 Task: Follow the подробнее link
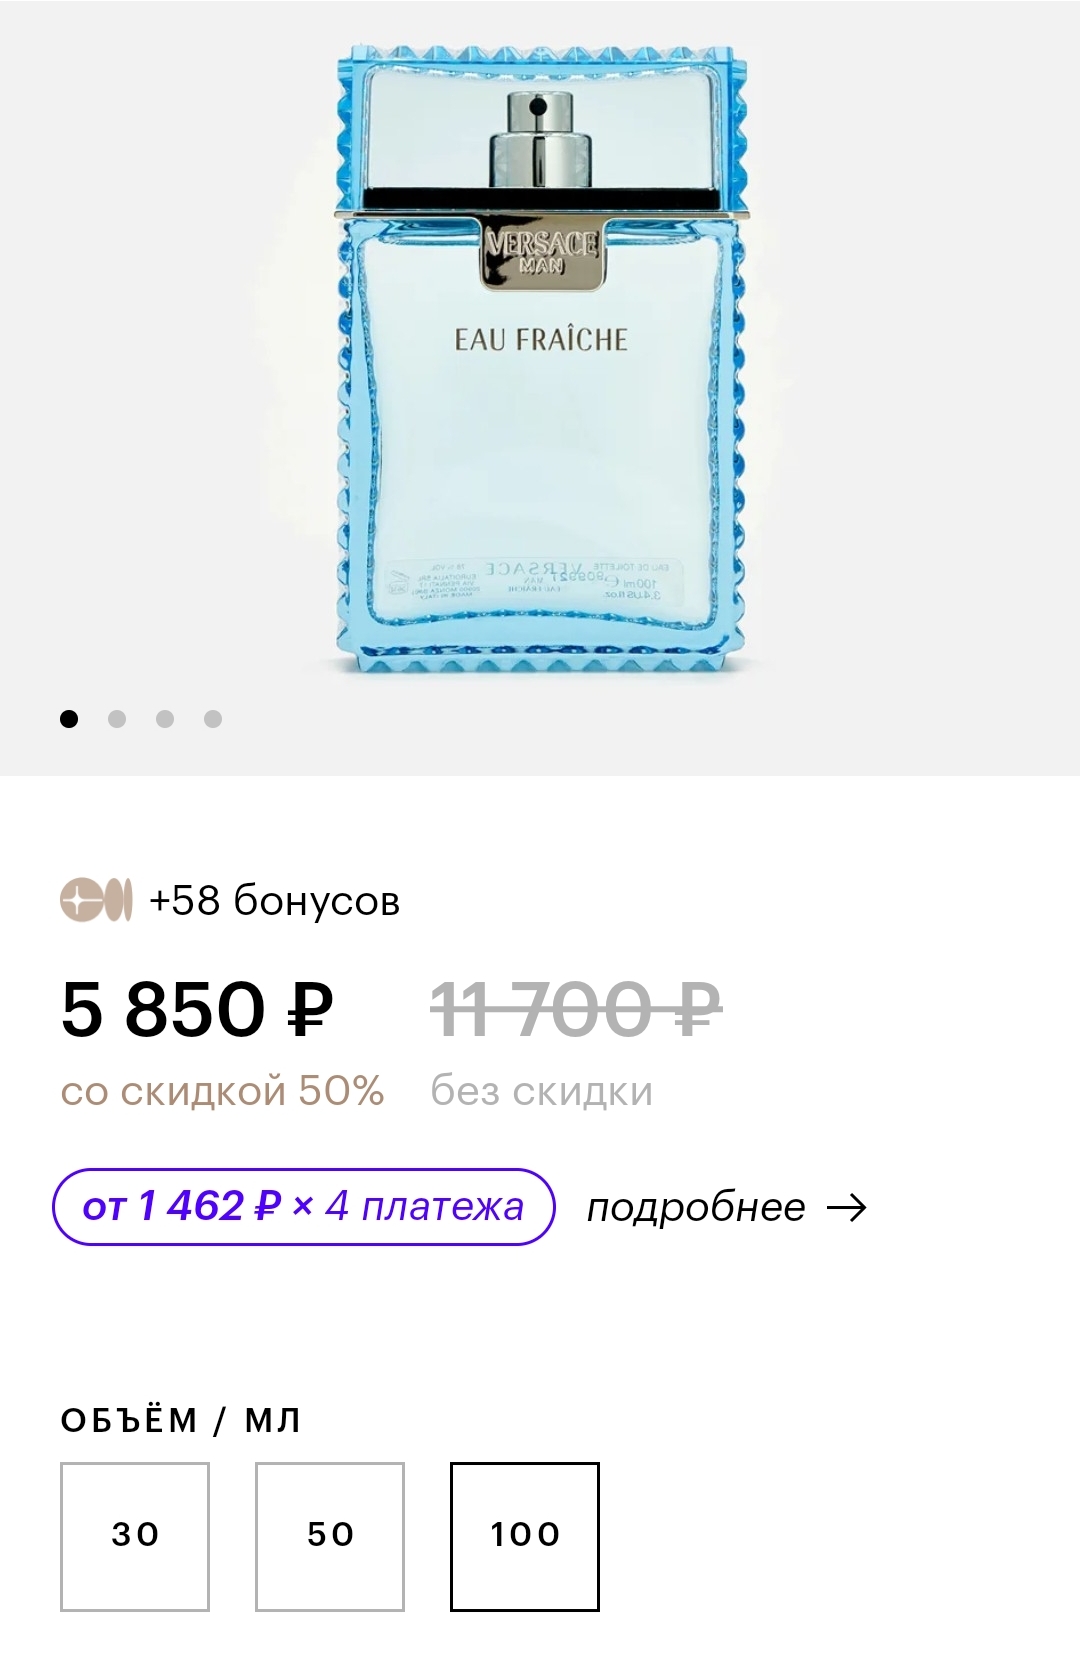tap(696, 1208)
